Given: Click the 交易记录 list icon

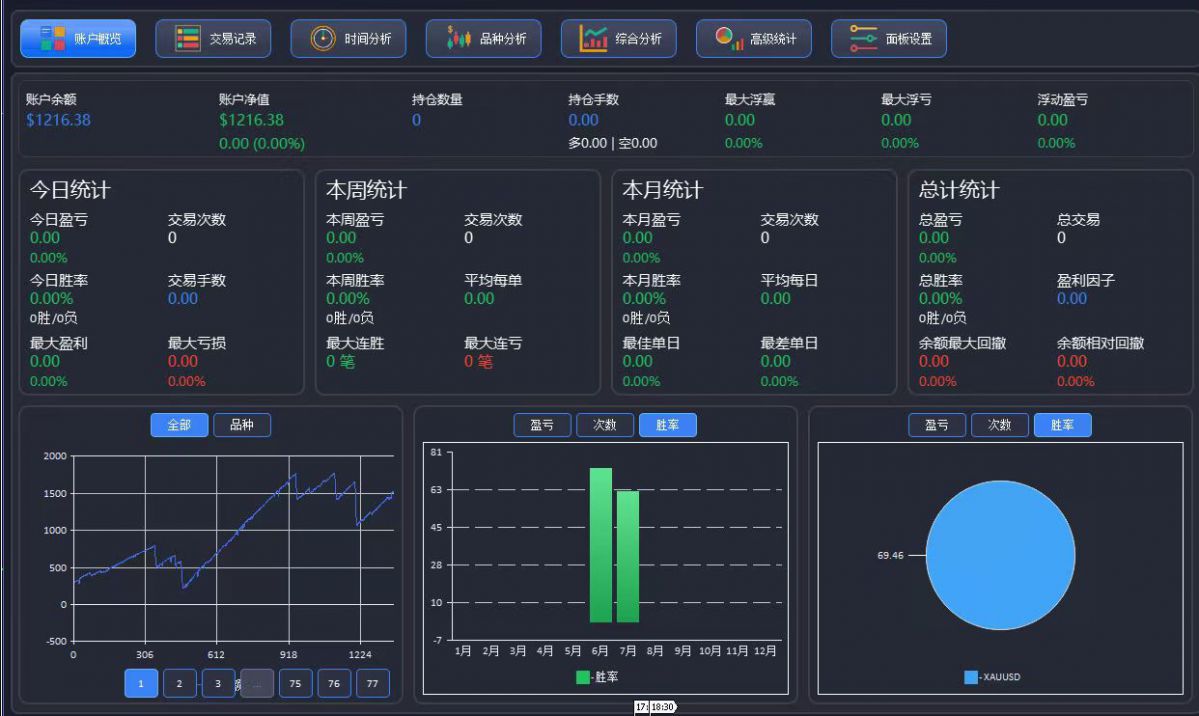Looking at the screenshot, I should click(187, 38).
